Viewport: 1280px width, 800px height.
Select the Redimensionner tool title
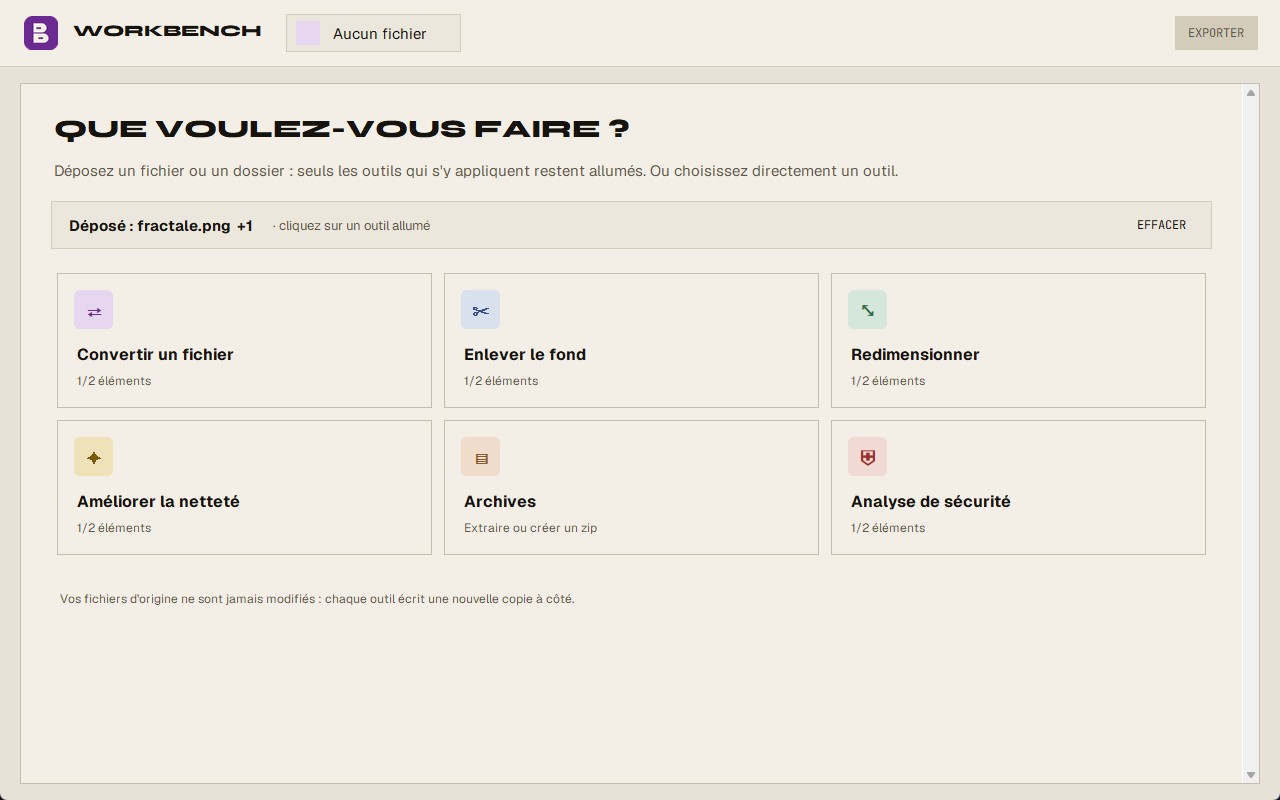click(x=915, y=355)
